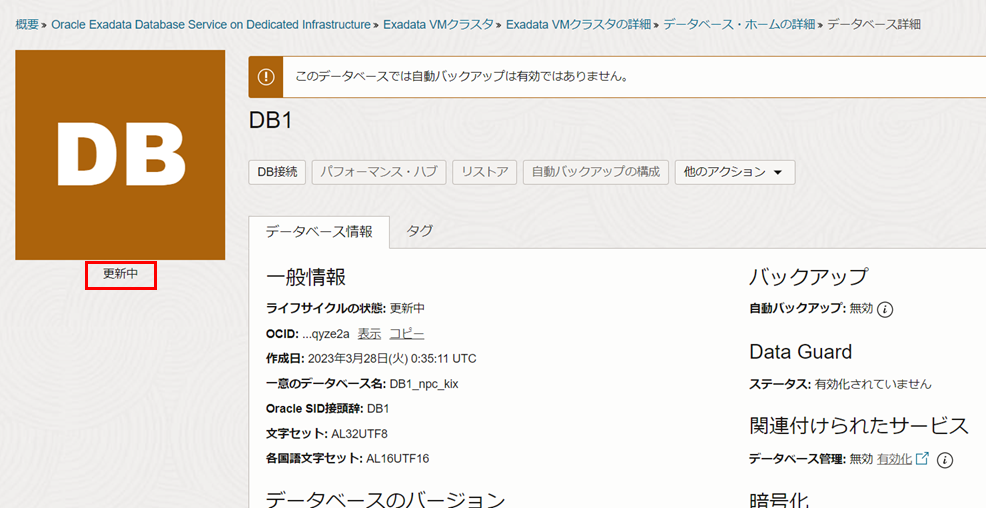Image resolution: width=986 pixels, height=508 pixels.
Task: Click 有効化 link for データベース管理
Action: [x=894, y=459]
